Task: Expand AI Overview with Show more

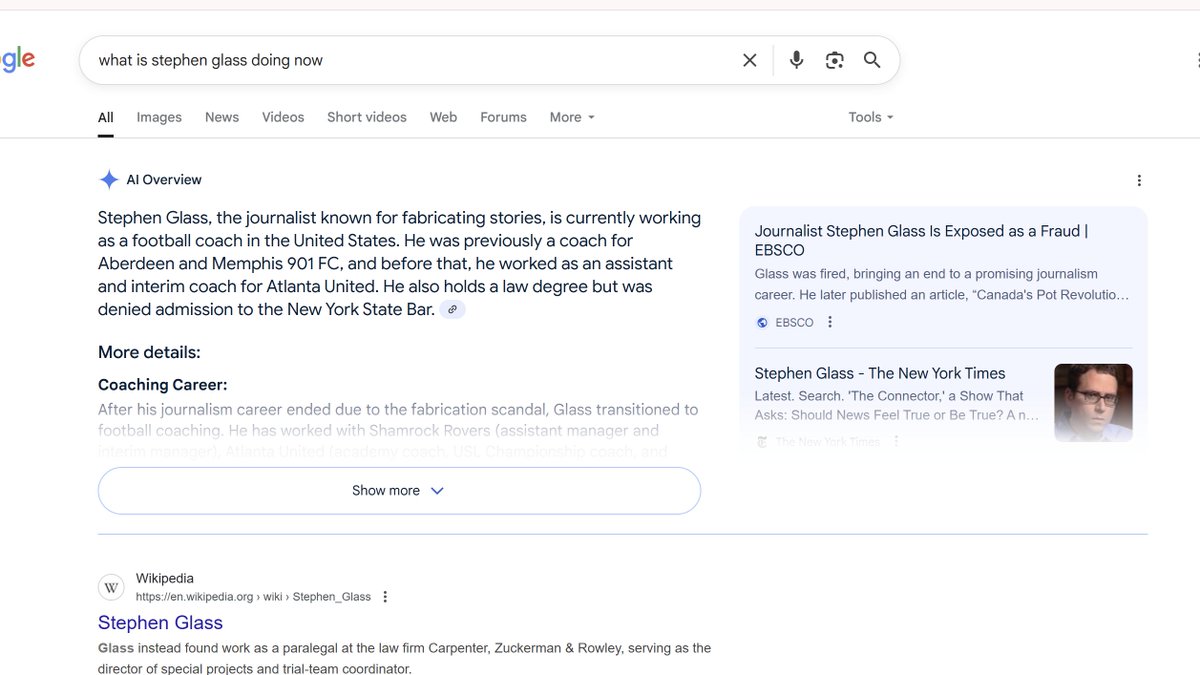Action: [399, 491]
